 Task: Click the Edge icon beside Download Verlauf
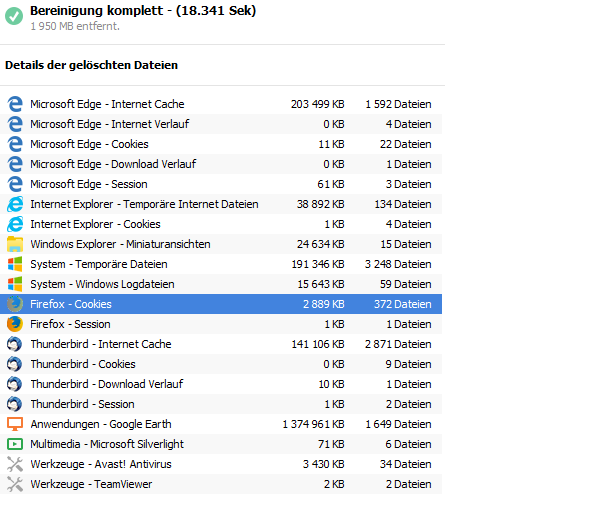point(15,164)
